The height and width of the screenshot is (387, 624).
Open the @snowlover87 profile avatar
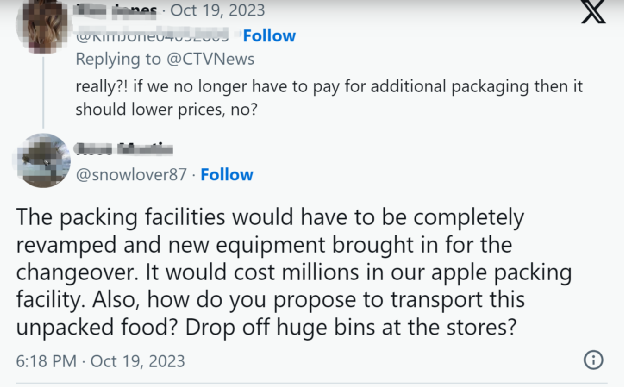[43, 160]
